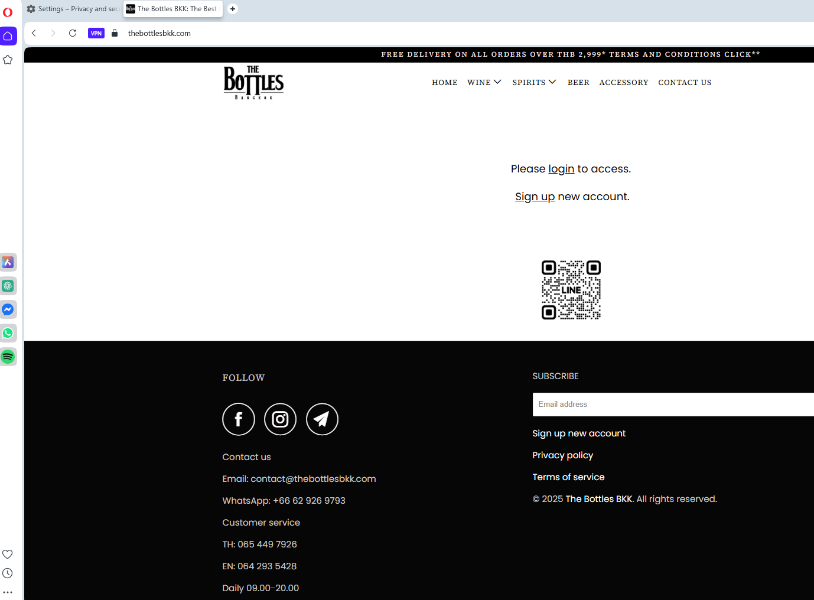Click the Telegram paper-plane icon
Image resolution: width=814 pixels, height=600 pixels.
coord(322,419)
